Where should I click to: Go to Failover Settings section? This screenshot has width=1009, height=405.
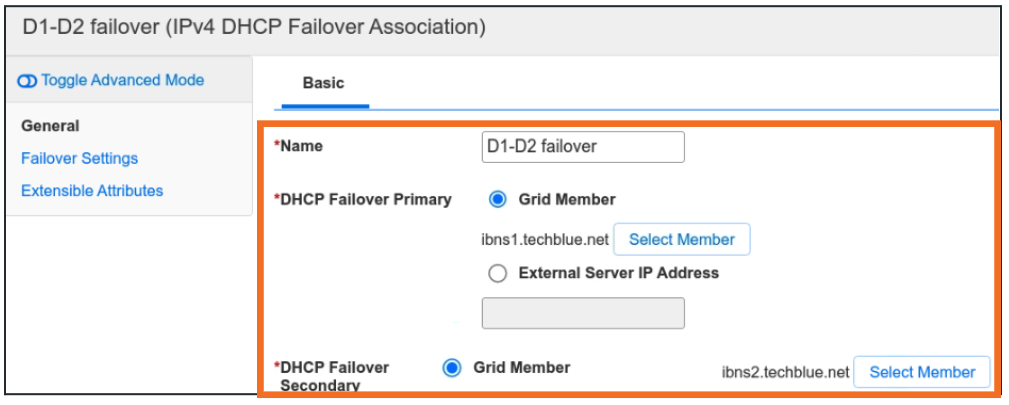(79, 158)
